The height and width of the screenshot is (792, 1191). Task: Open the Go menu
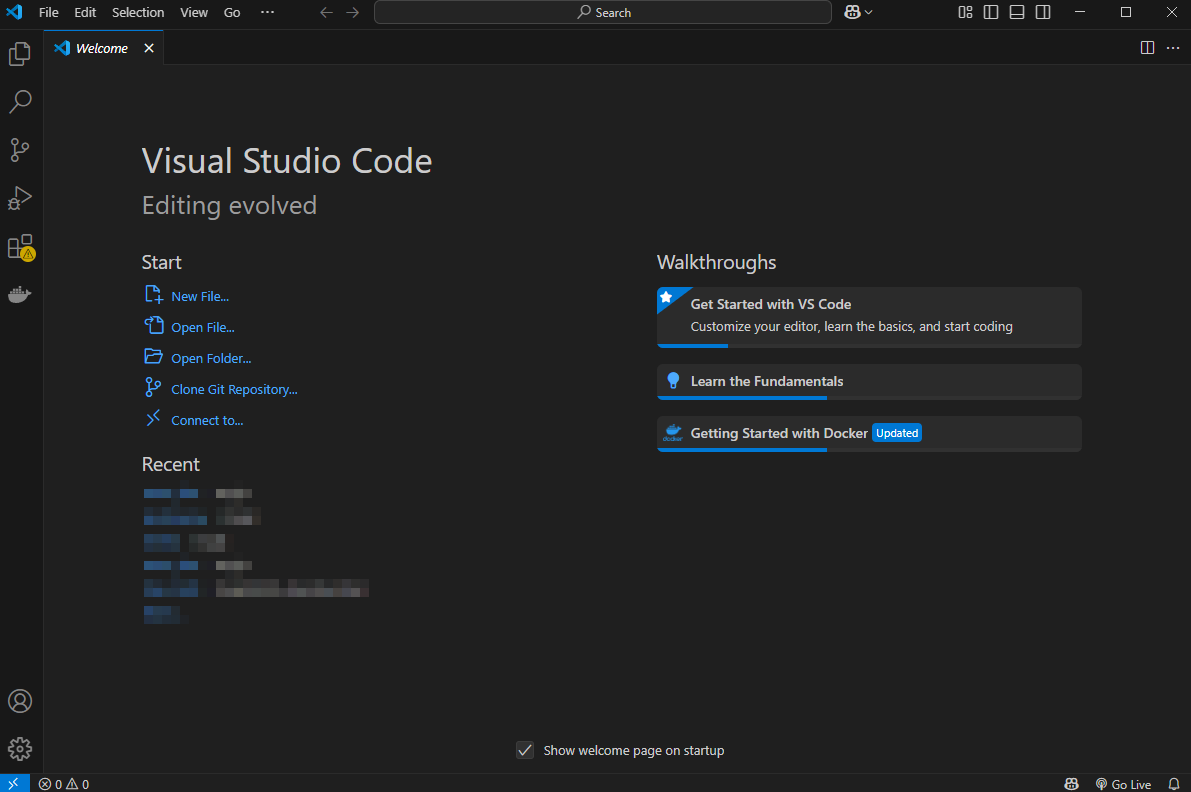(x=232, y=12)
